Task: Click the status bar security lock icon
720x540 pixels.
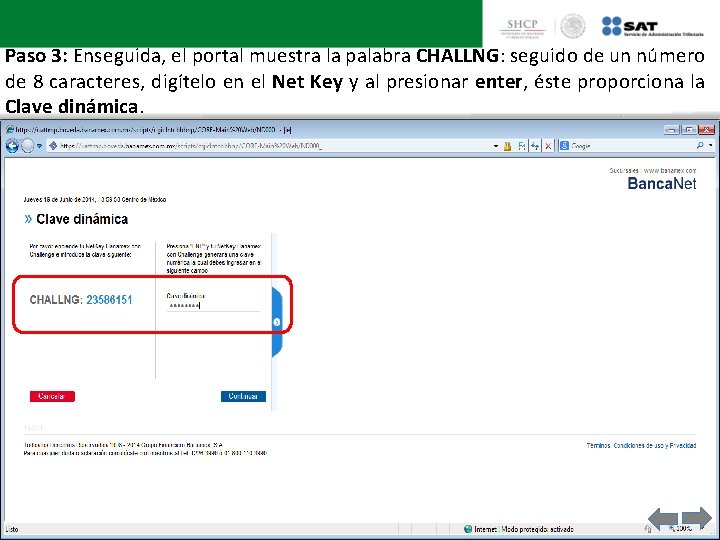Action: point(647,529)
